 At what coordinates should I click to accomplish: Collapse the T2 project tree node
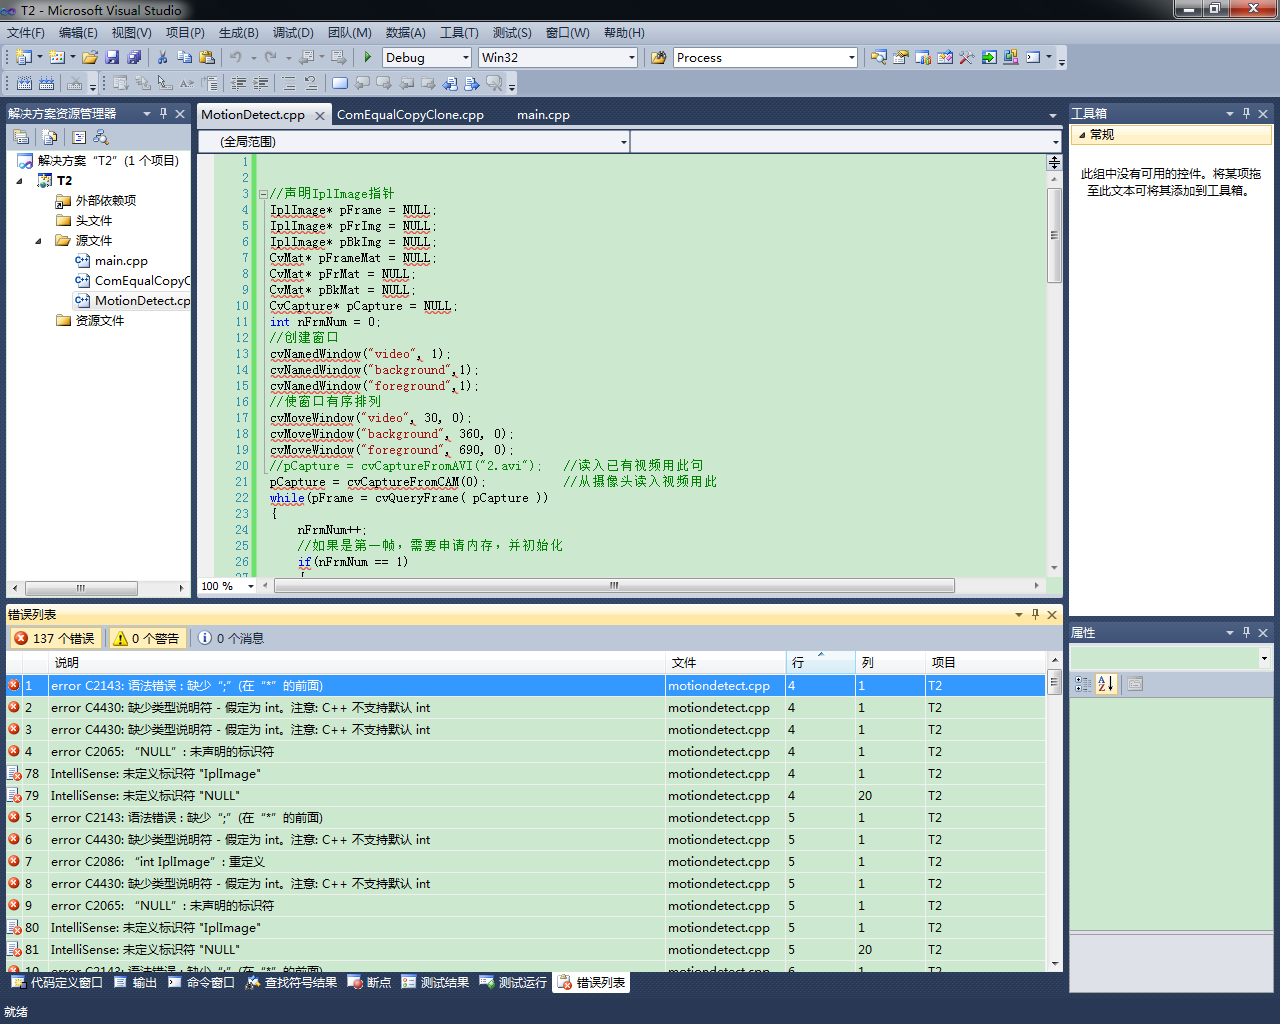[19, 181]
